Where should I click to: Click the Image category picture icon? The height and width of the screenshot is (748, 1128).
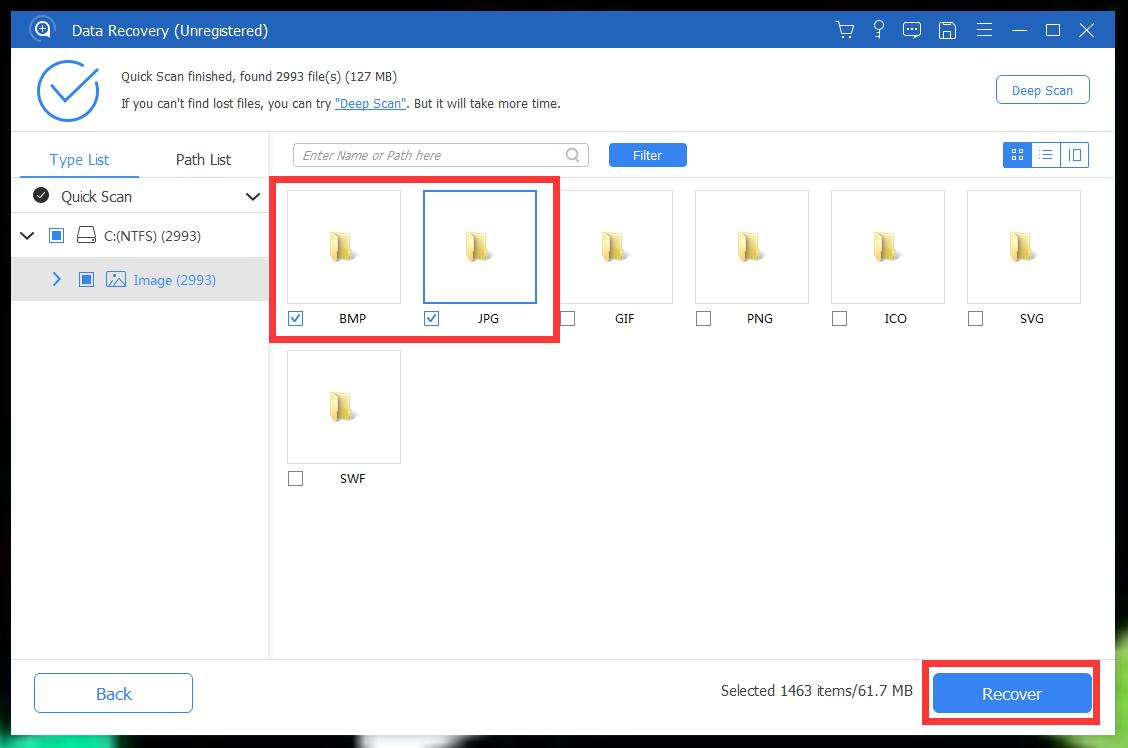pyautogui.click(x=116, y=279)
